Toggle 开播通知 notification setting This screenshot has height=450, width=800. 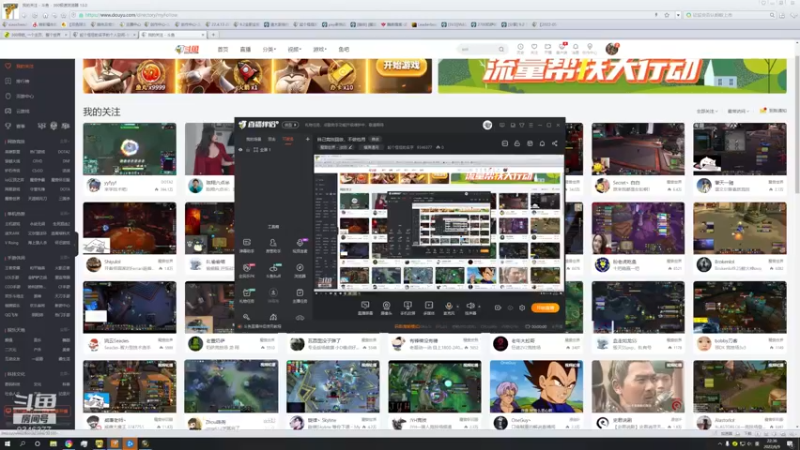773,111
